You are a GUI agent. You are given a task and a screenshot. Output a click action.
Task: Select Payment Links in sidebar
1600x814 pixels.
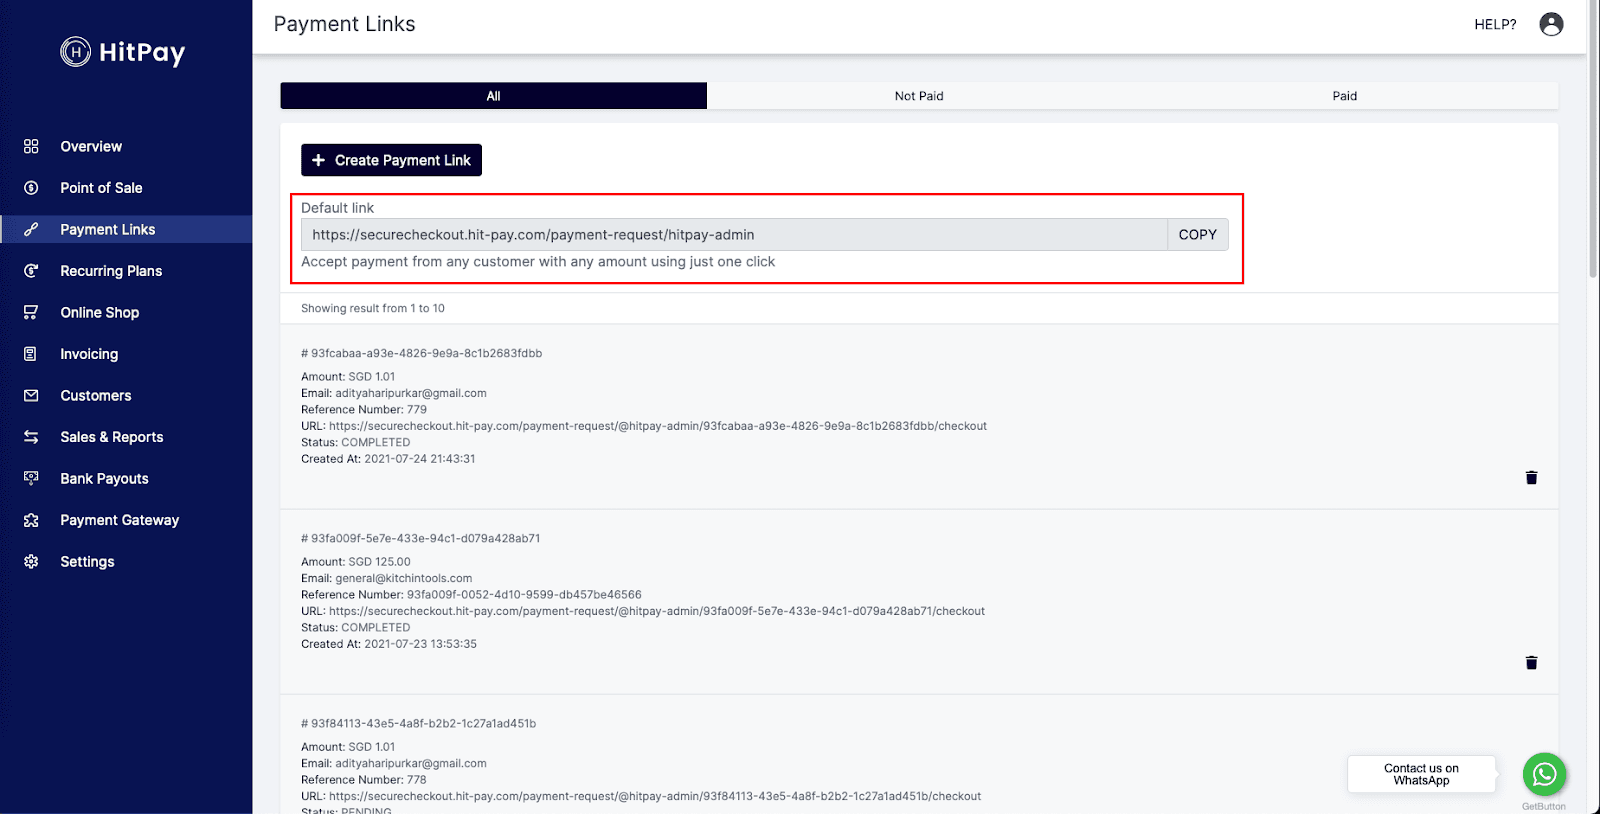coord(108,229)
